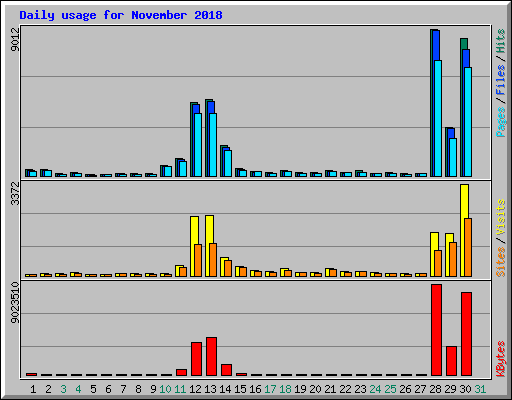Viewport: 512px width, 400px height.
Task: Select day label 2 on x-axis
Action: (48, 389)
